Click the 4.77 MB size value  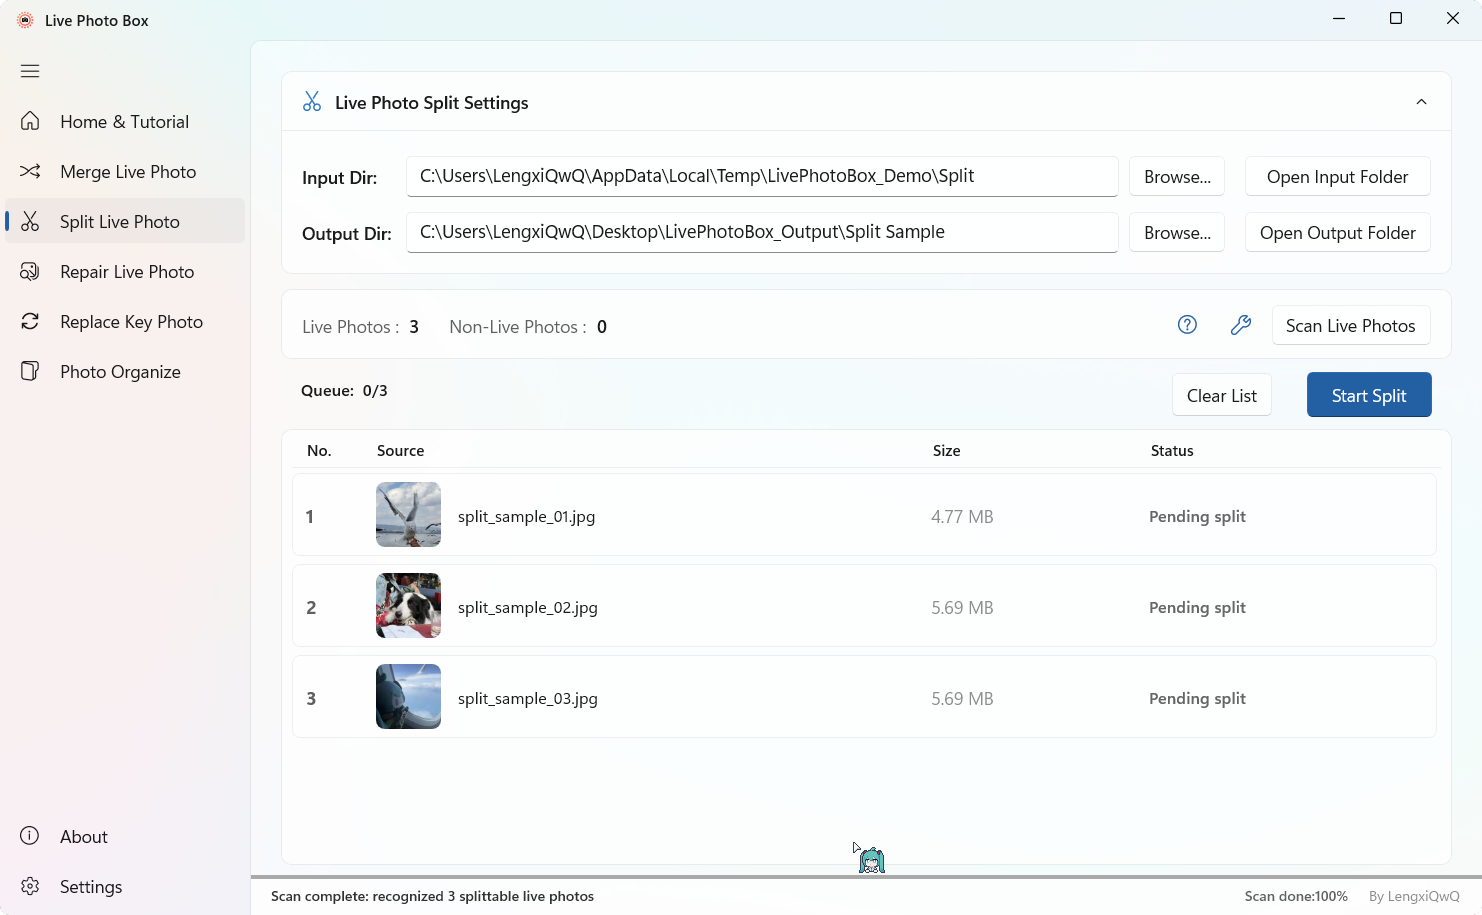click(962, 517)
